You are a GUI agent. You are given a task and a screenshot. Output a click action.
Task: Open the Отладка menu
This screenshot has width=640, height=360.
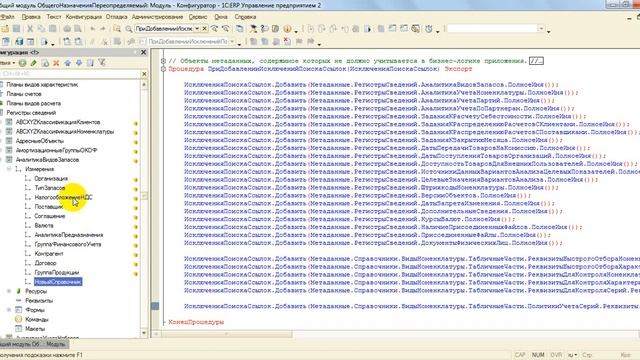coord(117,17)
